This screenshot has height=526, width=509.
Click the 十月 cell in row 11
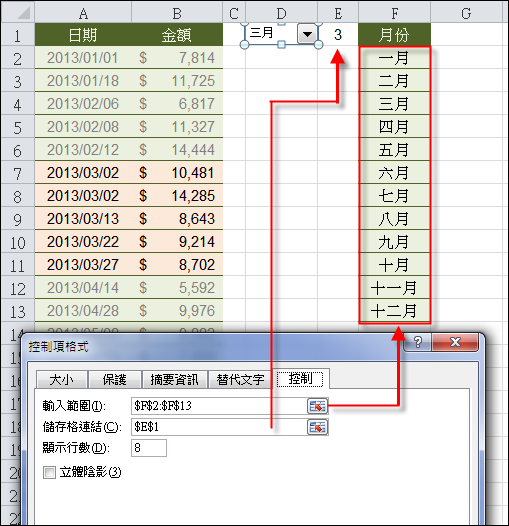click(x=394, y=265)
